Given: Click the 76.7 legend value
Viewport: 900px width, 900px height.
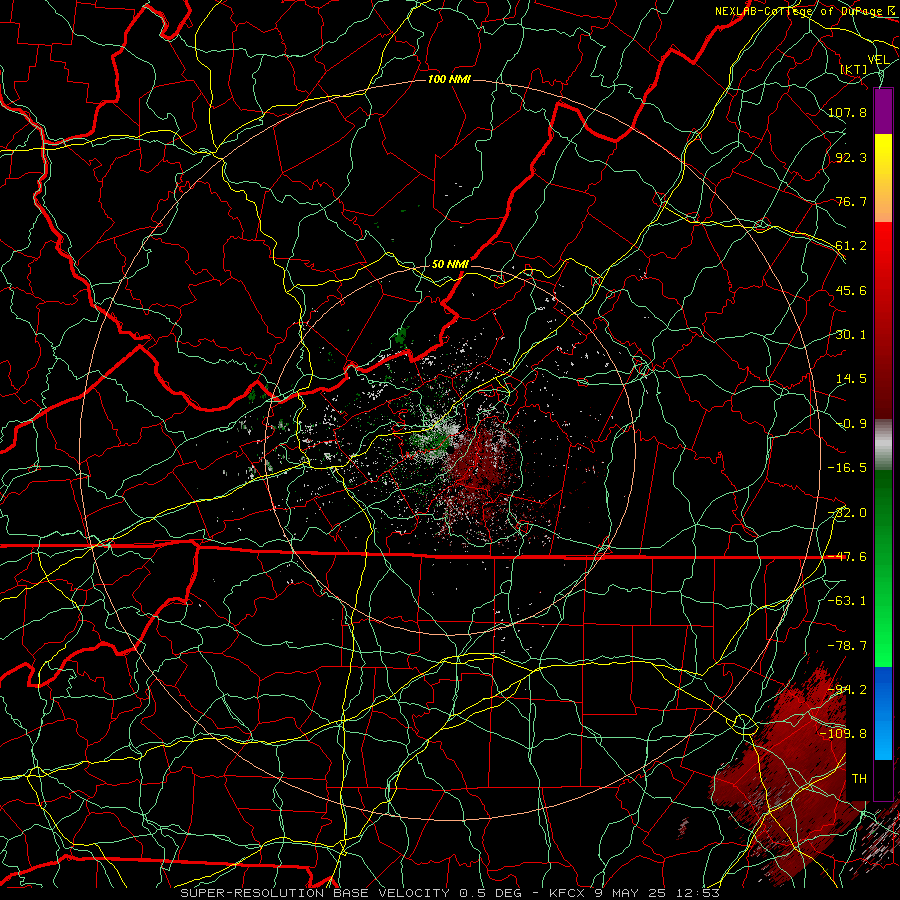Looking at the screenshot, I should [851, 201].
